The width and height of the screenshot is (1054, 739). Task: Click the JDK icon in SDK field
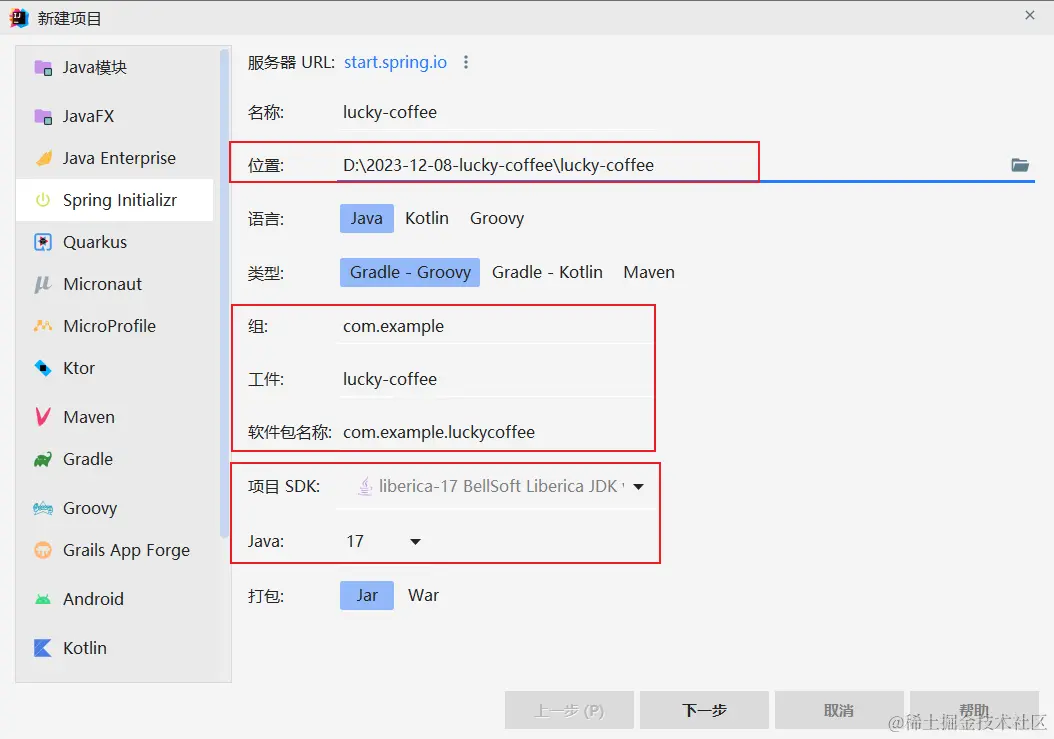tap(364, 486)
